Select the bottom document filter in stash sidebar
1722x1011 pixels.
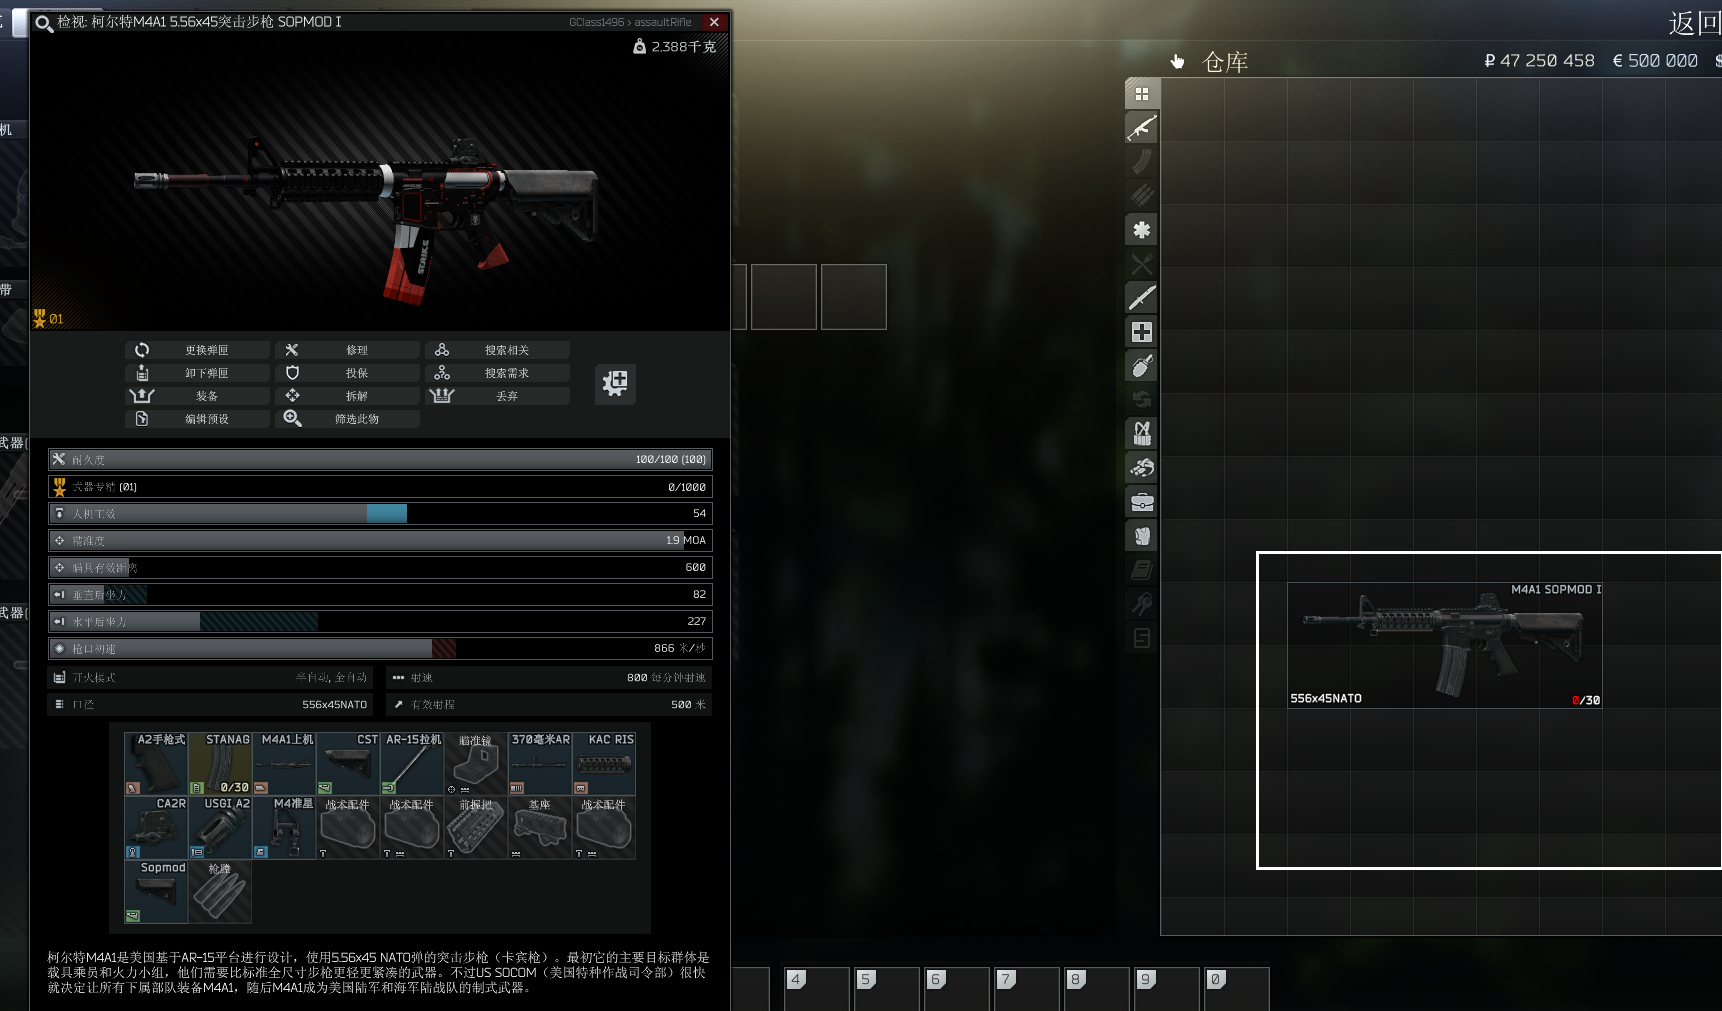click(1142, 638)
